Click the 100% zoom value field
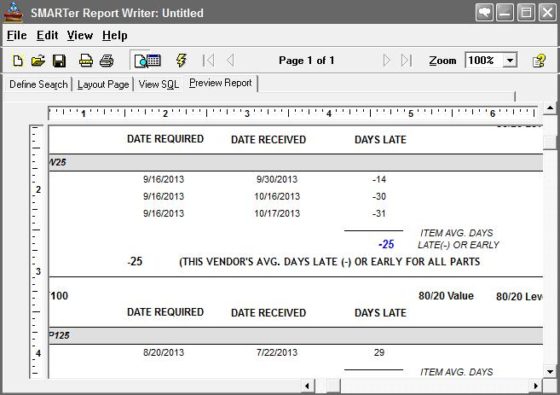Screen dimensions: 560x395 click(x=484, y=60)
